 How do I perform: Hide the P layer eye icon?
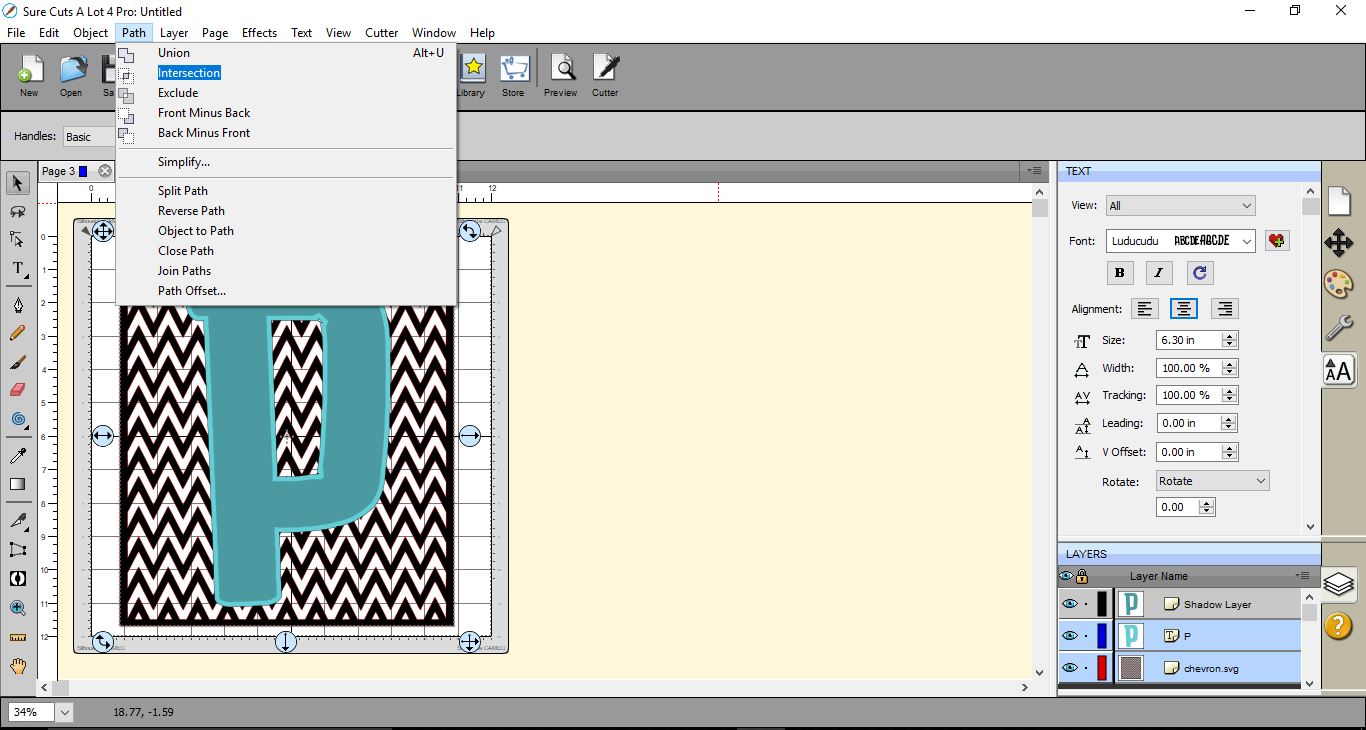[1070, 636]
